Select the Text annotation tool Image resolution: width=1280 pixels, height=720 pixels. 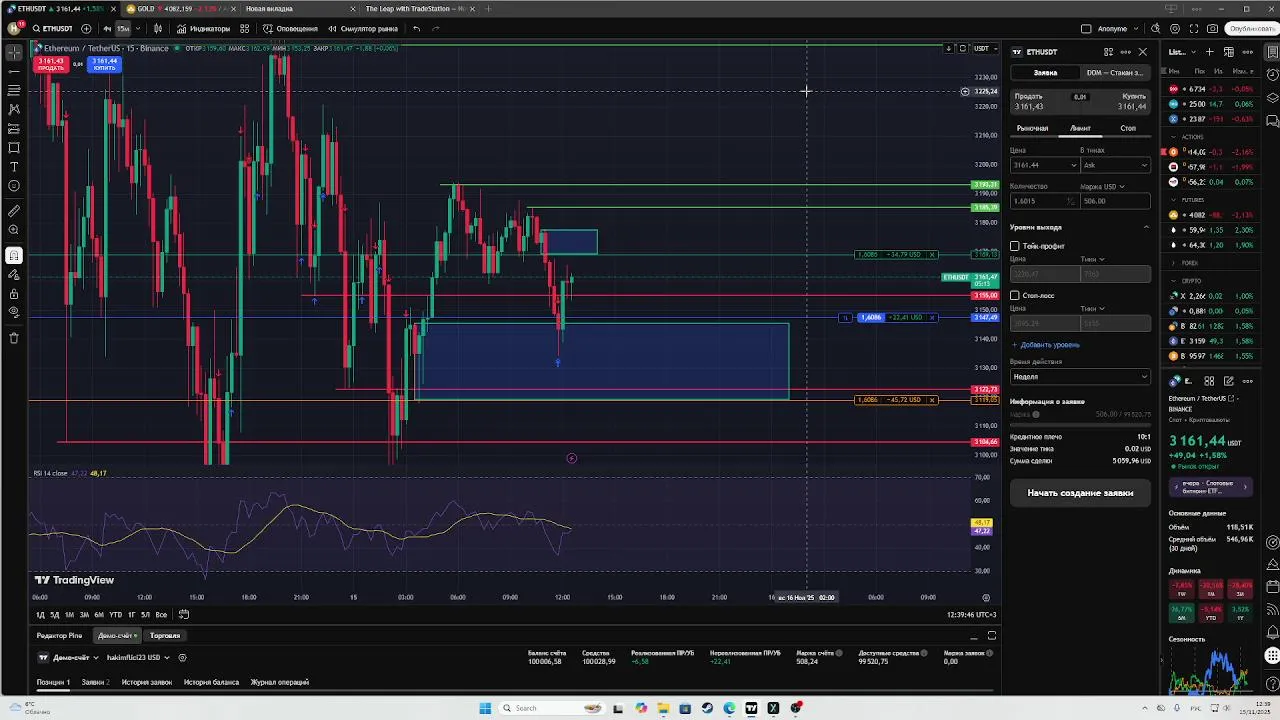pos(14,166)
